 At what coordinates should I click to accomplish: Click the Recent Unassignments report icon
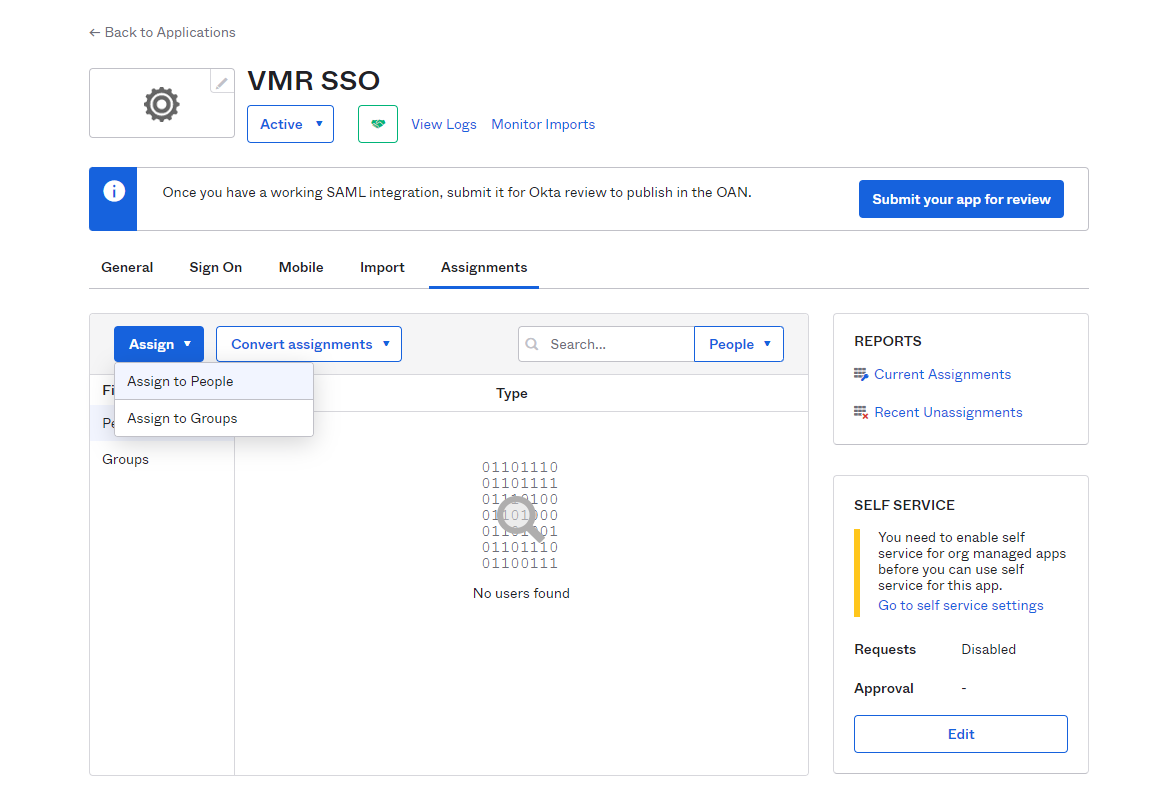861,413
